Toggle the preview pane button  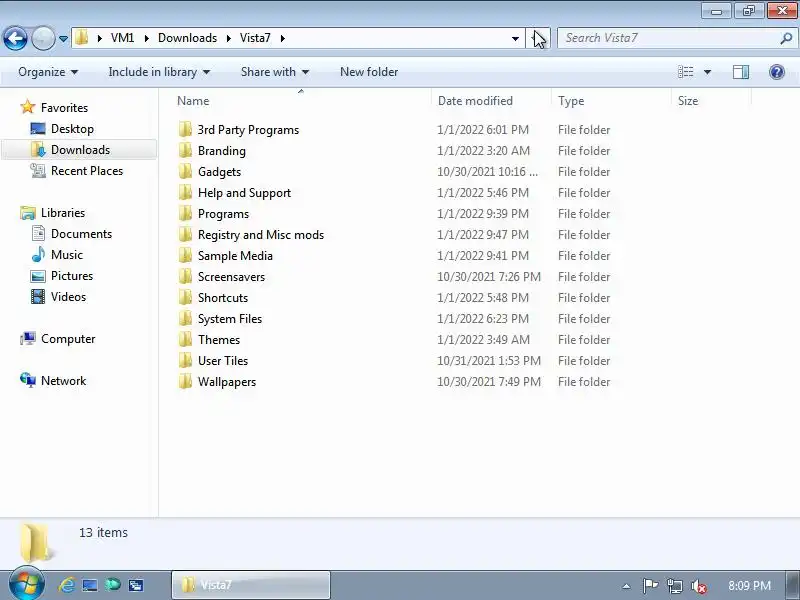tap(741, 72)
